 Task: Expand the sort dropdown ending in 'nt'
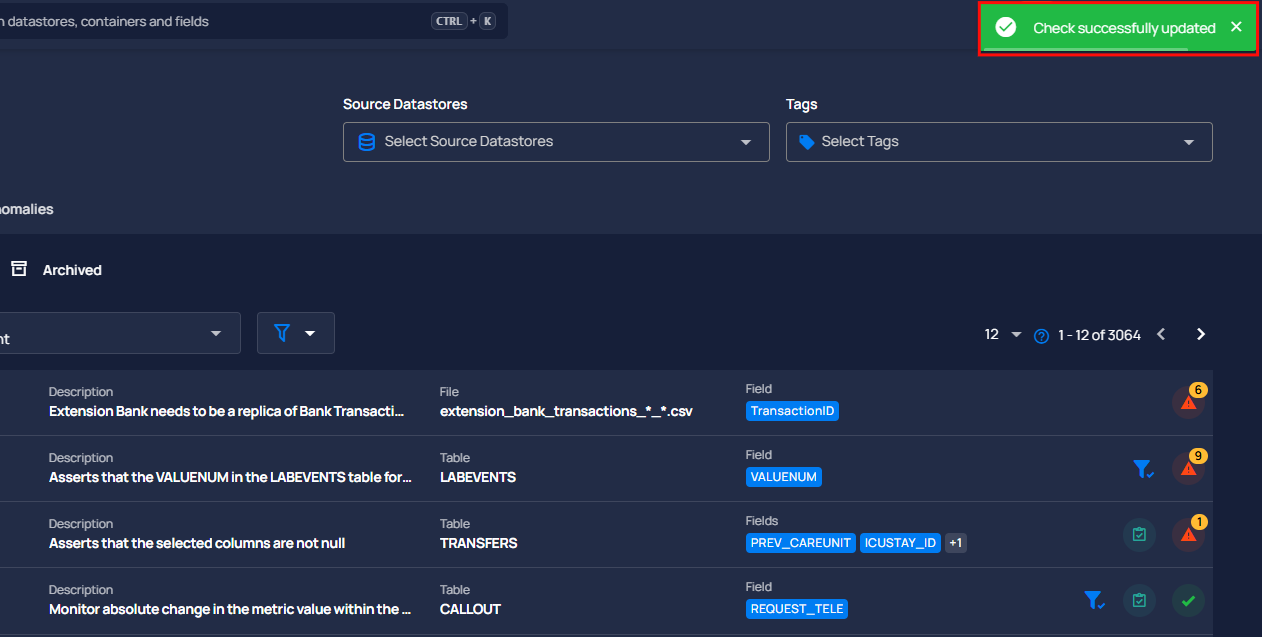tap(118, 333)
